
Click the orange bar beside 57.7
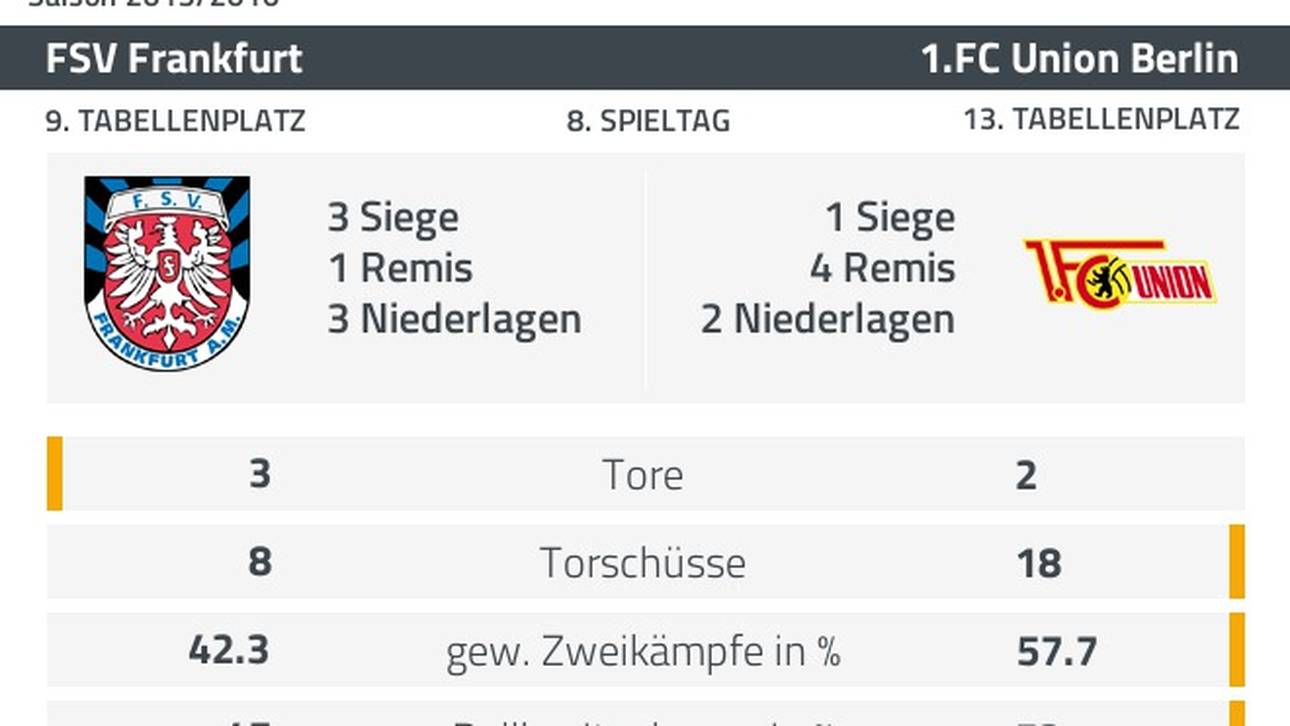click(x=1237, y=650)
